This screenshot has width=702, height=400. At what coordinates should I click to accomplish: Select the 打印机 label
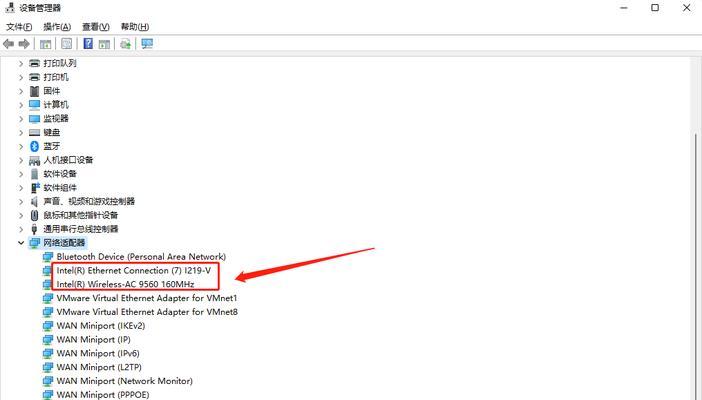56,77
